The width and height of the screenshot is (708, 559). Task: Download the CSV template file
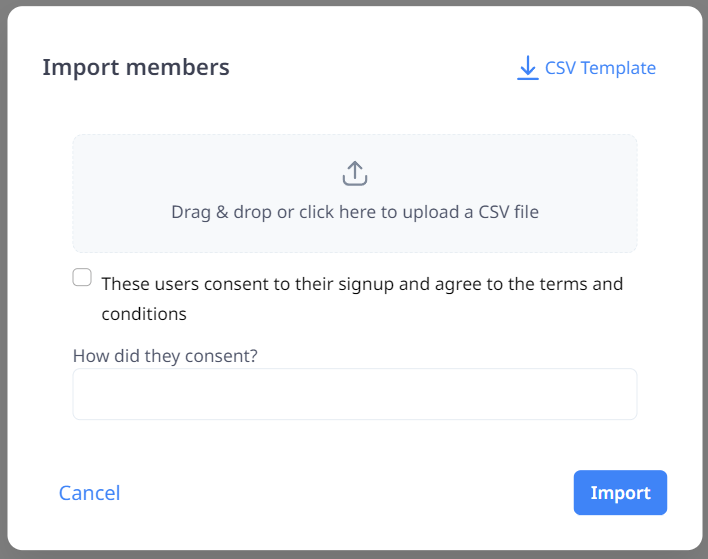pyautogui.click(x=586, y=68)
